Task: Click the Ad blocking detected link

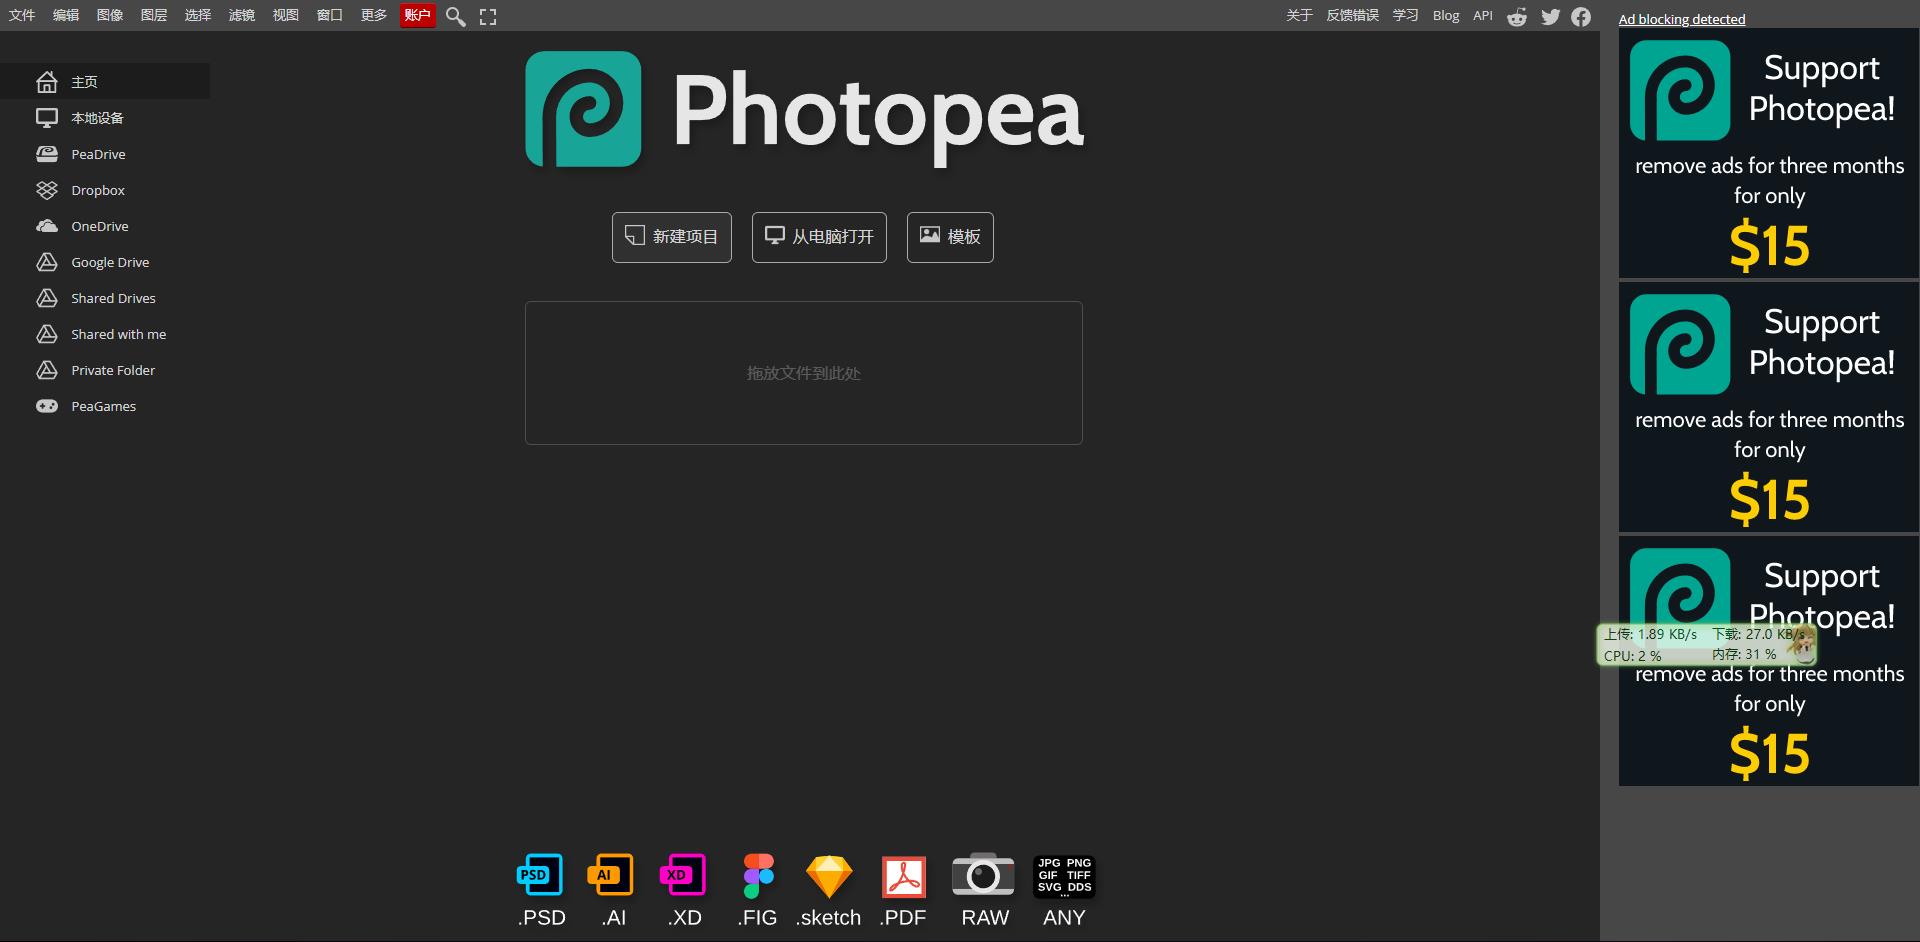Action: click(x=1682, y=19)
